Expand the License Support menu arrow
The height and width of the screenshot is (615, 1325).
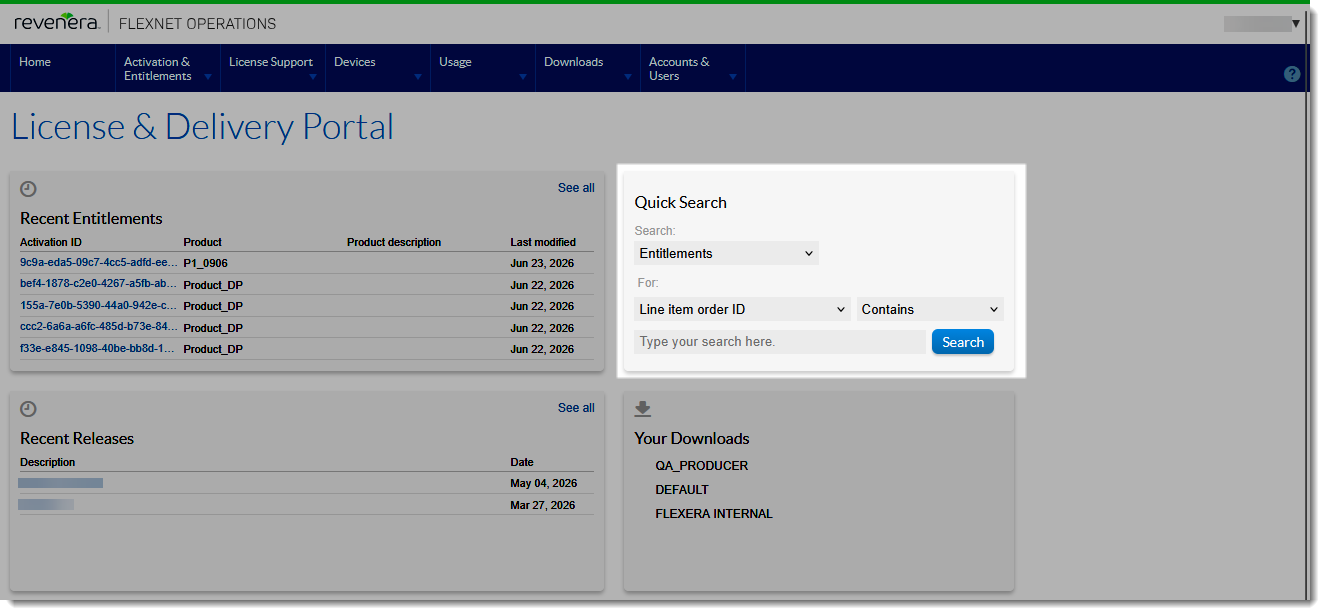(x=313, y=77)
